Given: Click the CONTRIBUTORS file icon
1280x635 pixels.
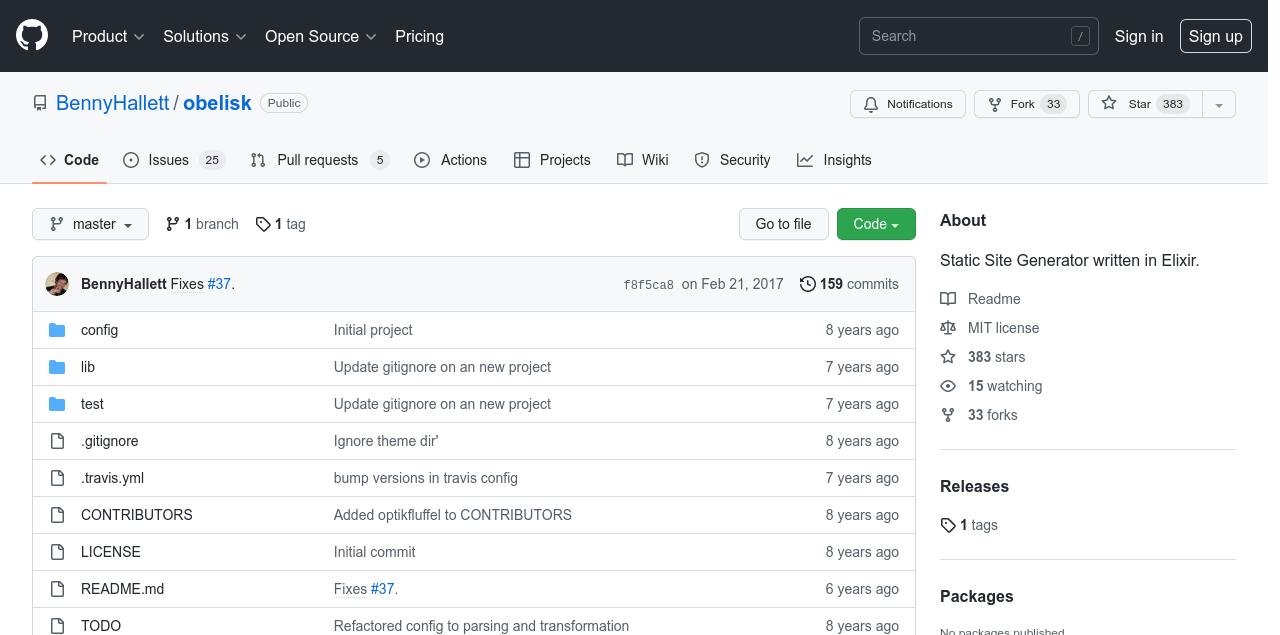Looking at the screenshot, I should tap(57, 515).
